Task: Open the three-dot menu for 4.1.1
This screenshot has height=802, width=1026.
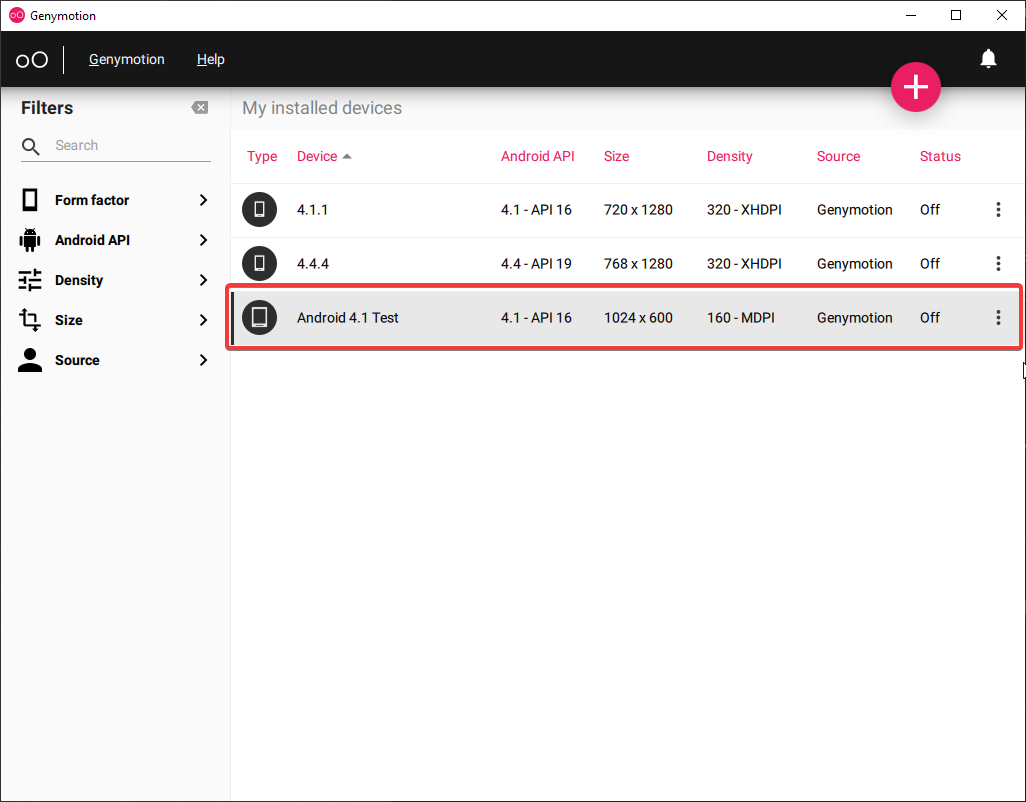Action: pos(998,209)
